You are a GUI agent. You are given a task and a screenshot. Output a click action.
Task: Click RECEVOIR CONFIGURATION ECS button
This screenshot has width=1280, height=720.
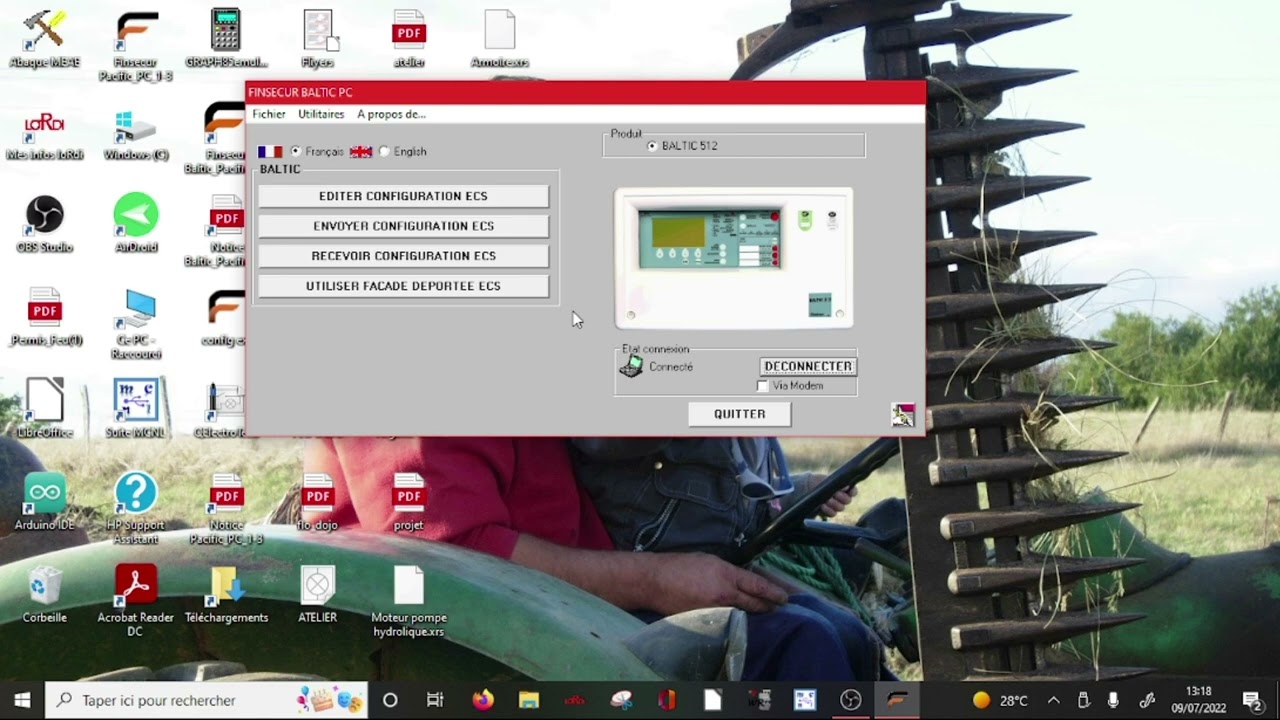(403, 256)
